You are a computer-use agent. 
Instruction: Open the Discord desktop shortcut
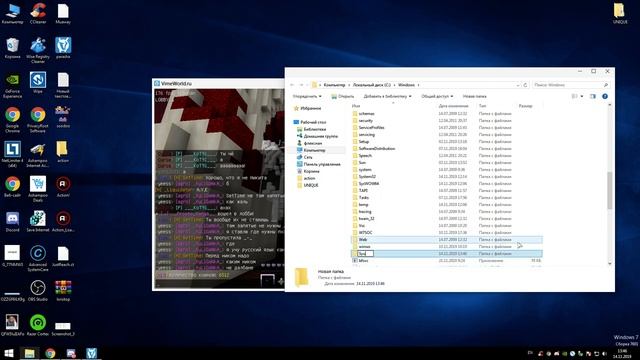pos(12,222)
